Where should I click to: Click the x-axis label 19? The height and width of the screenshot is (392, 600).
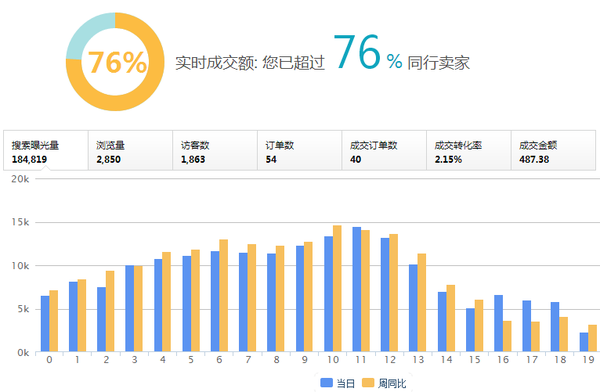pos(588,360)
